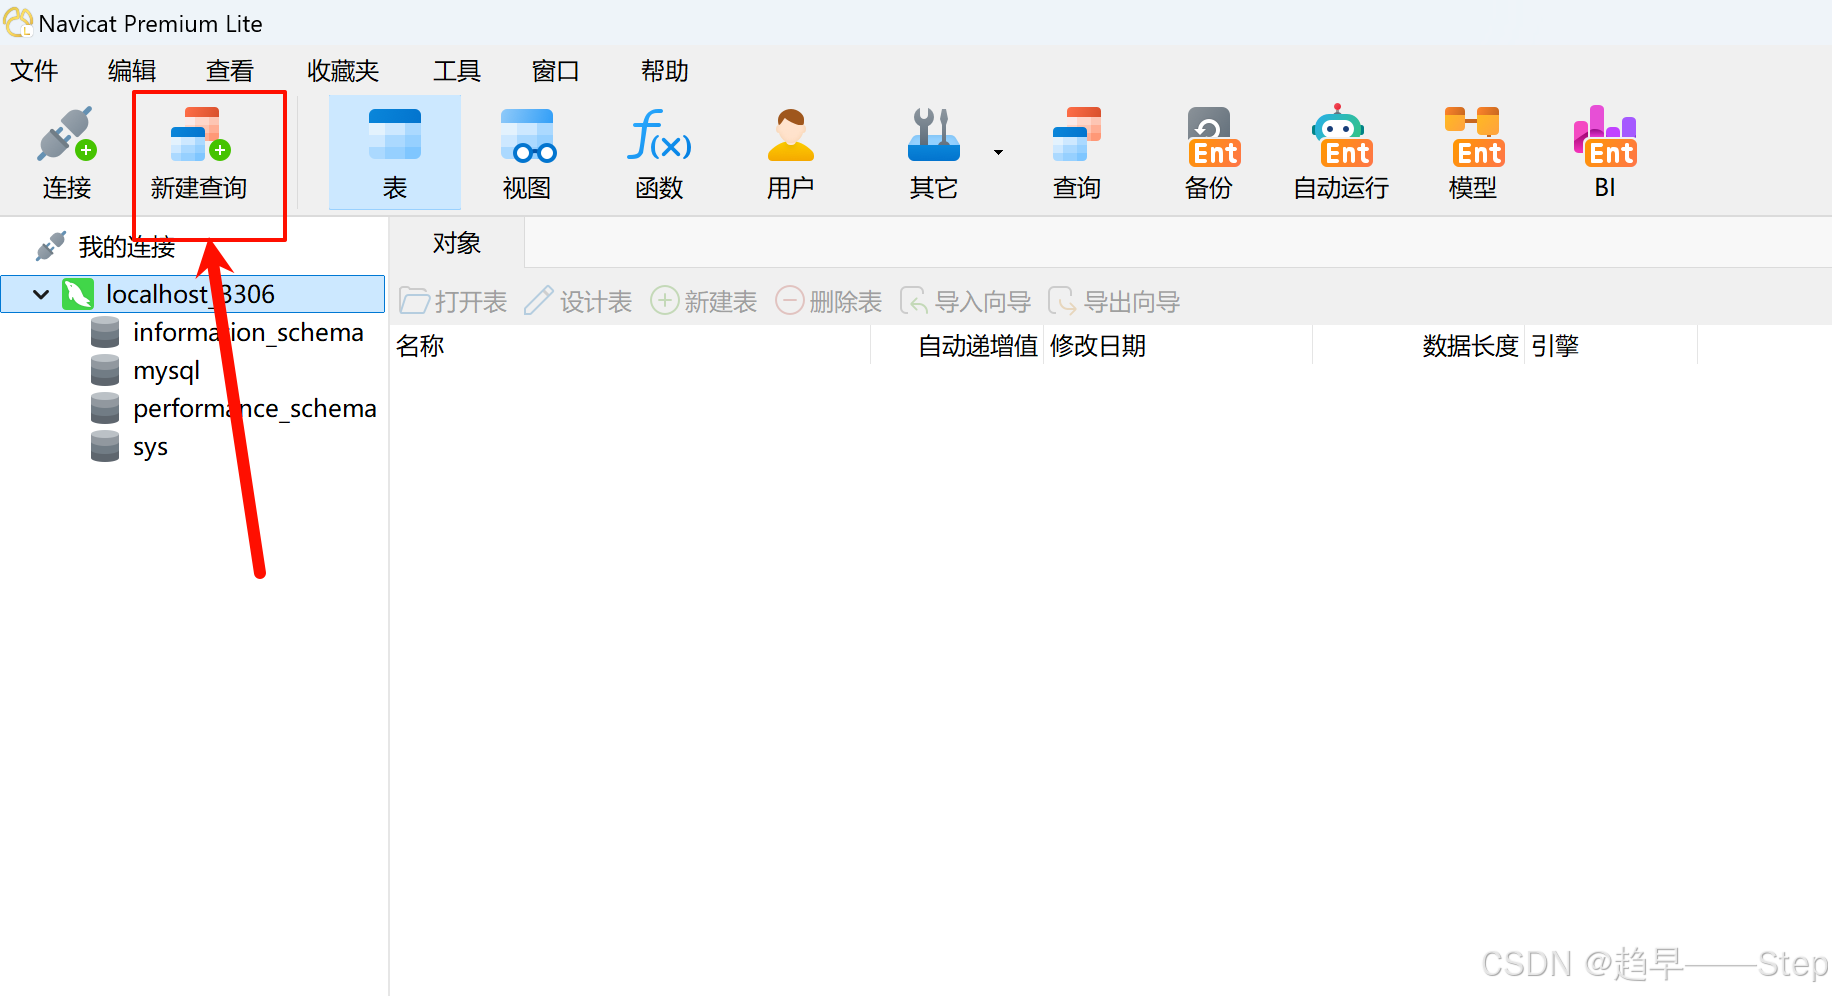The width and height of the screenshot is (1832, 996).
Task: Click Export Wizard (导出向导) button
Action: (1115, 301)
